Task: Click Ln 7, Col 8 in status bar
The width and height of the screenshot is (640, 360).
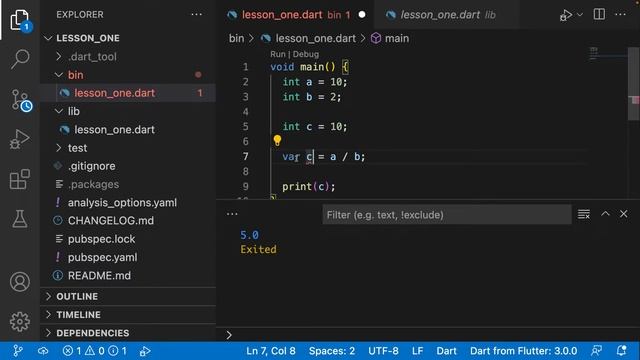Action: (271, 351)
